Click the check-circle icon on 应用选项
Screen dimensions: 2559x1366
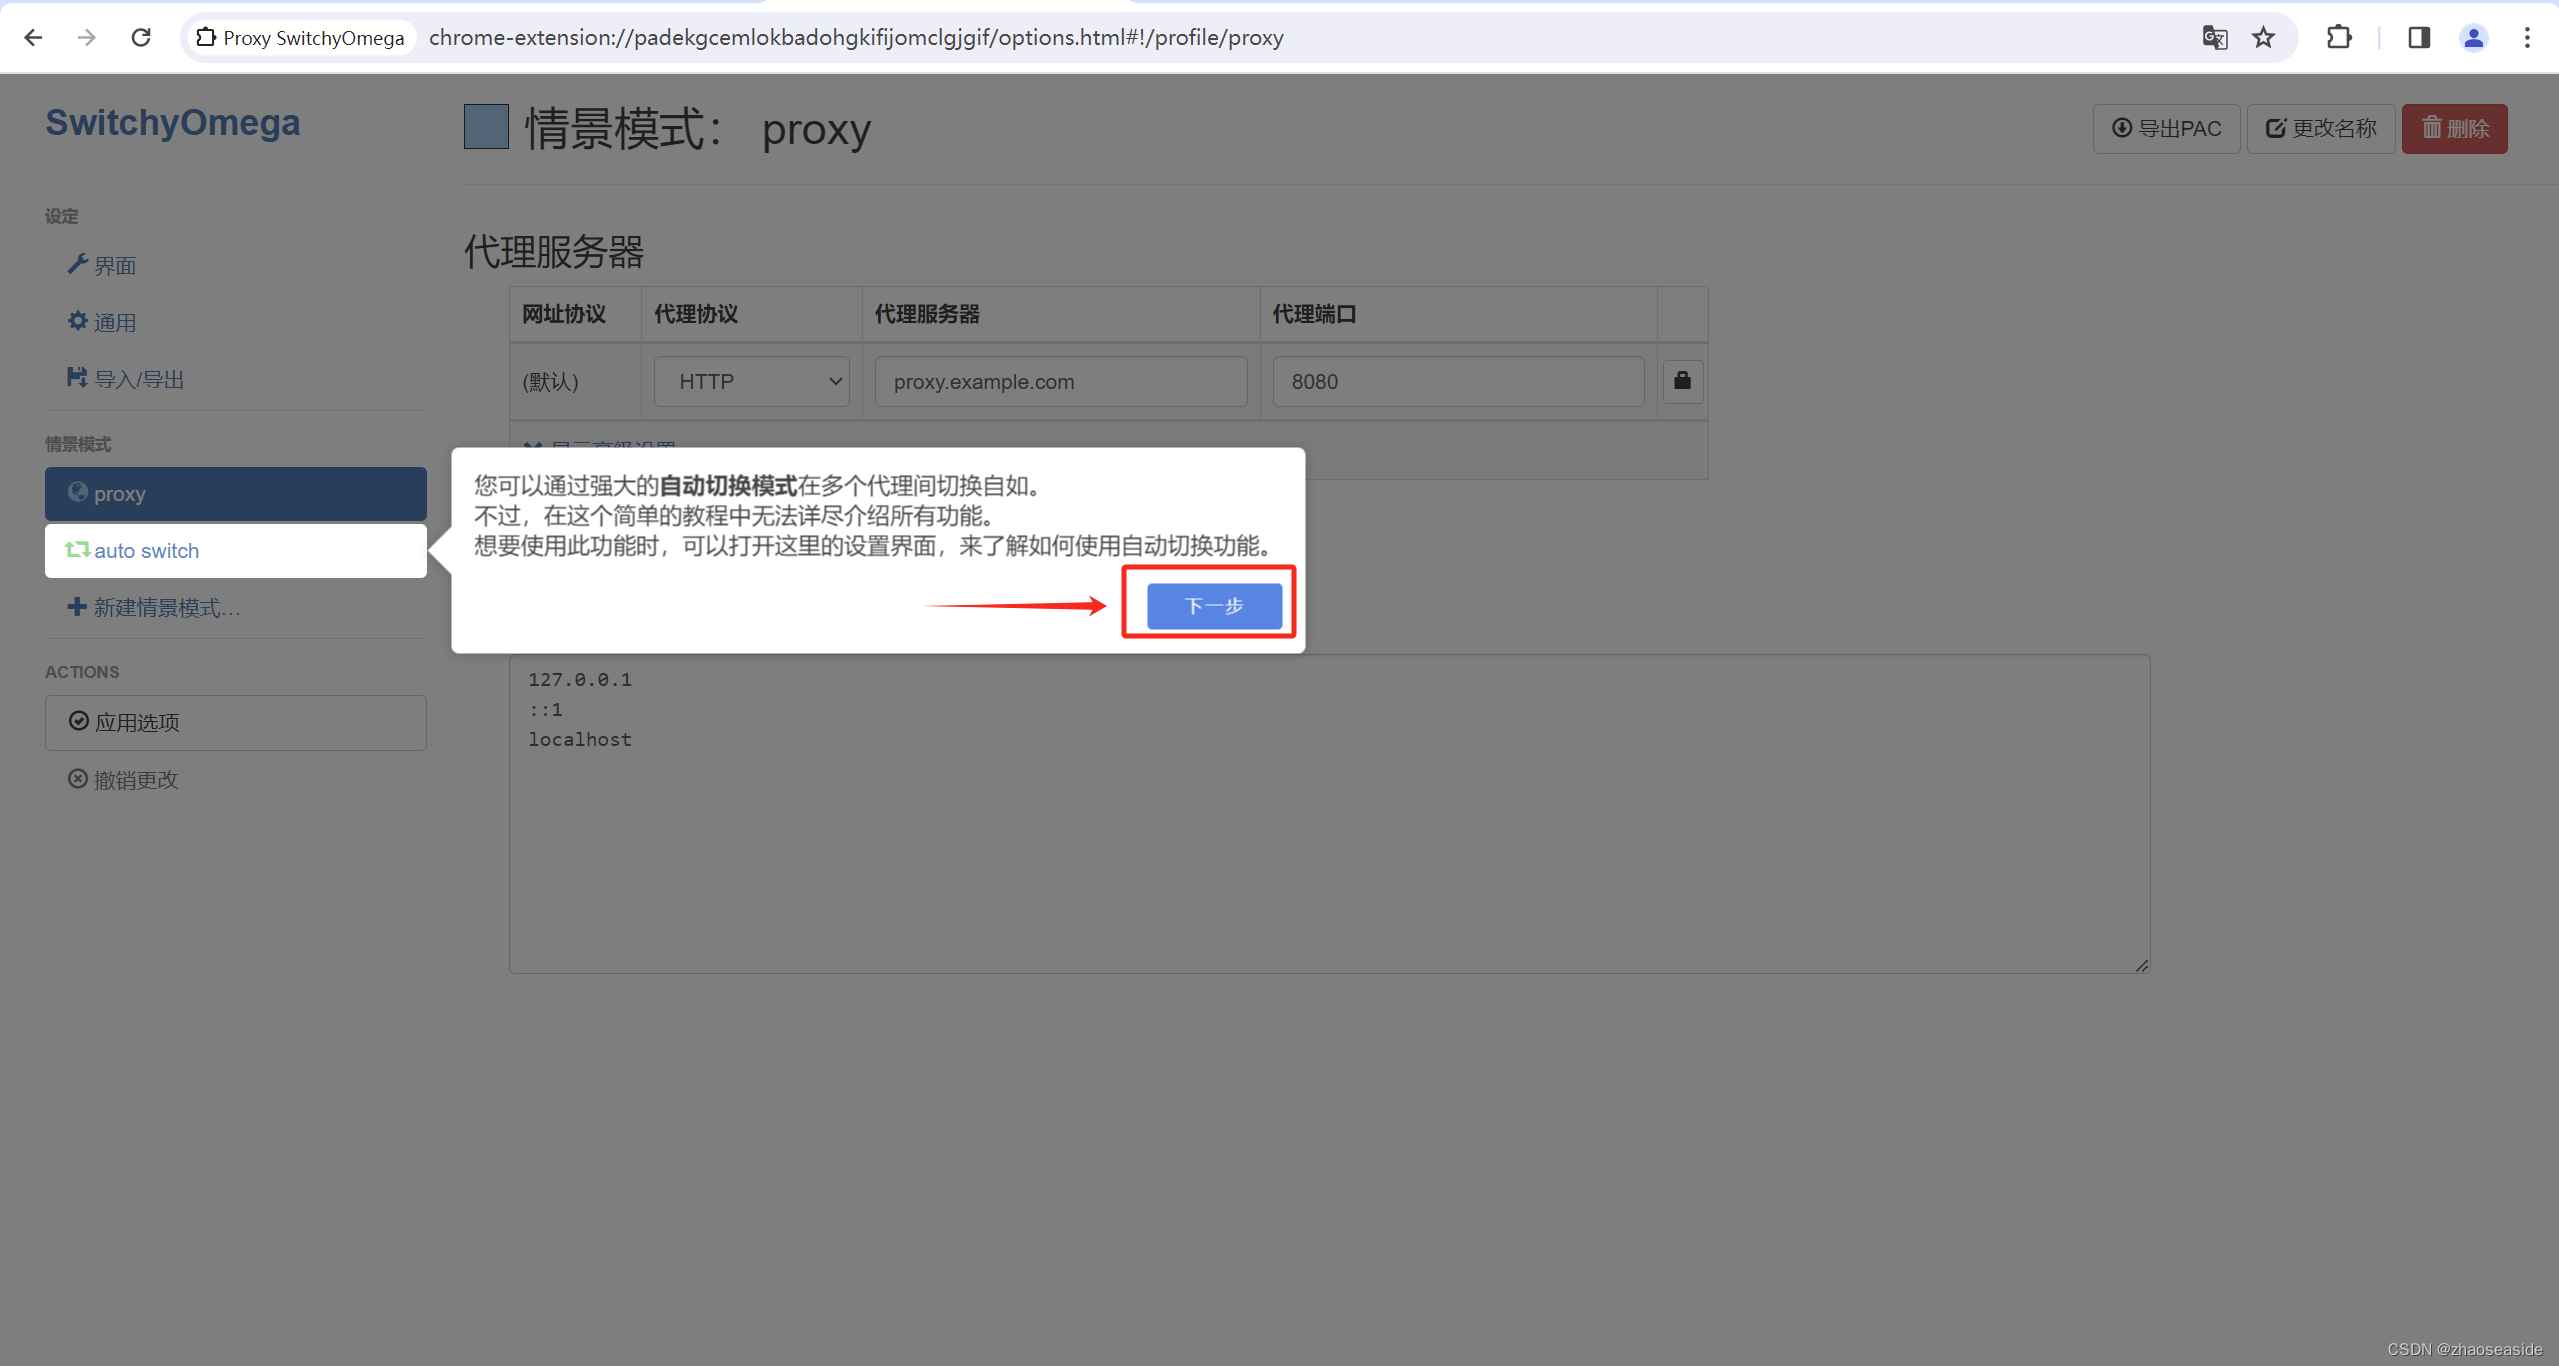(x=78, y=721)
